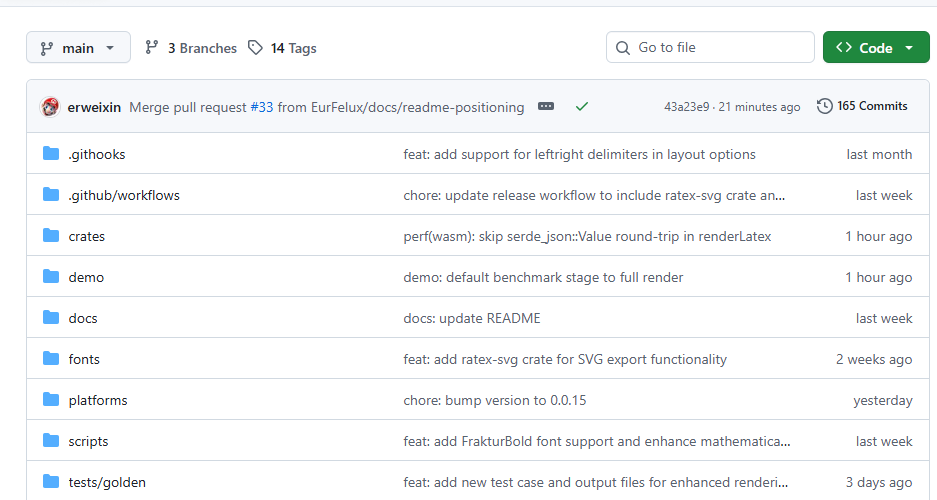Image resolution: width=937 pixels, height=500 pixels.
Task: Click the '1 hour ago' timestamp for crates
Action: [878, 237]
